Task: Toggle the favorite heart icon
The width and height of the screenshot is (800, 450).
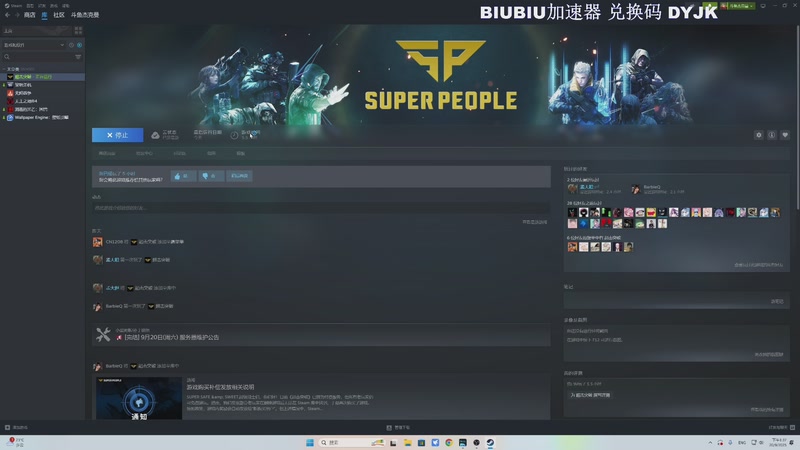Action: (785, 135)
